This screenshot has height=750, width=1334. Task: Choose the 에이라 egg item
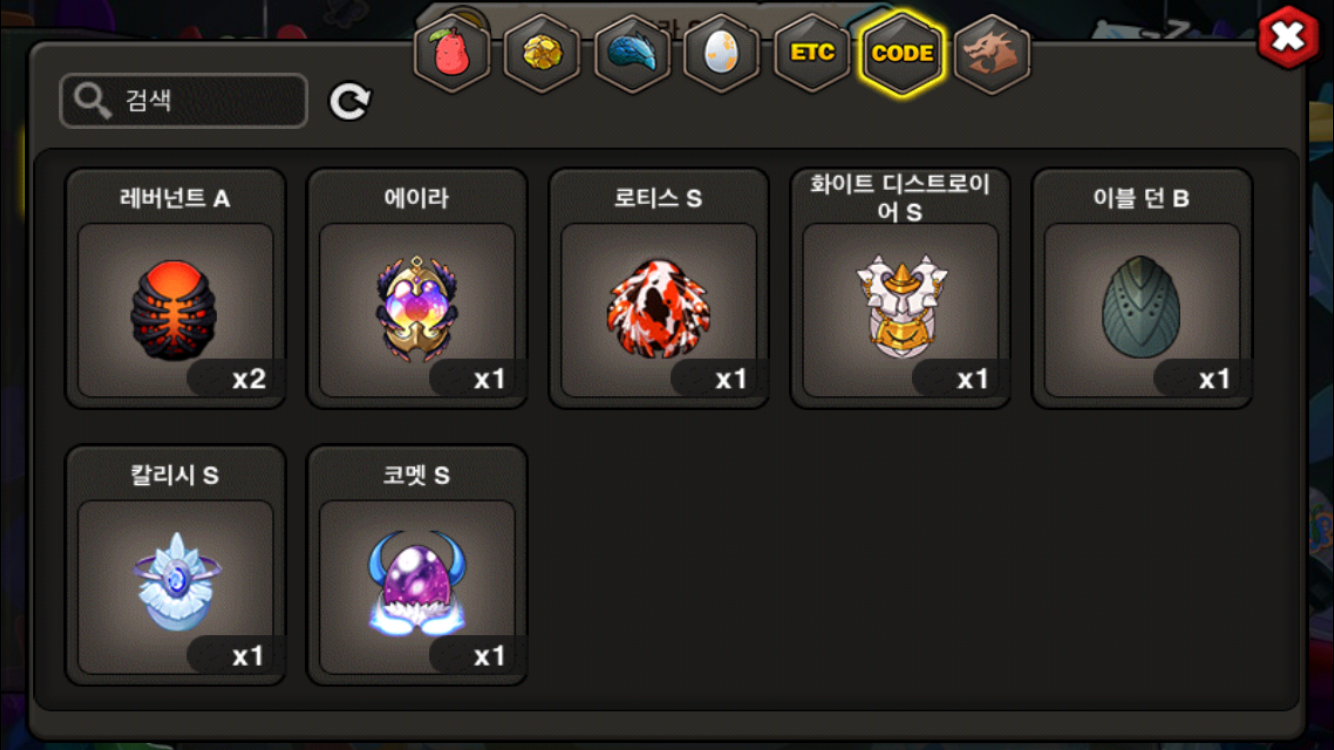click(417, 288)
